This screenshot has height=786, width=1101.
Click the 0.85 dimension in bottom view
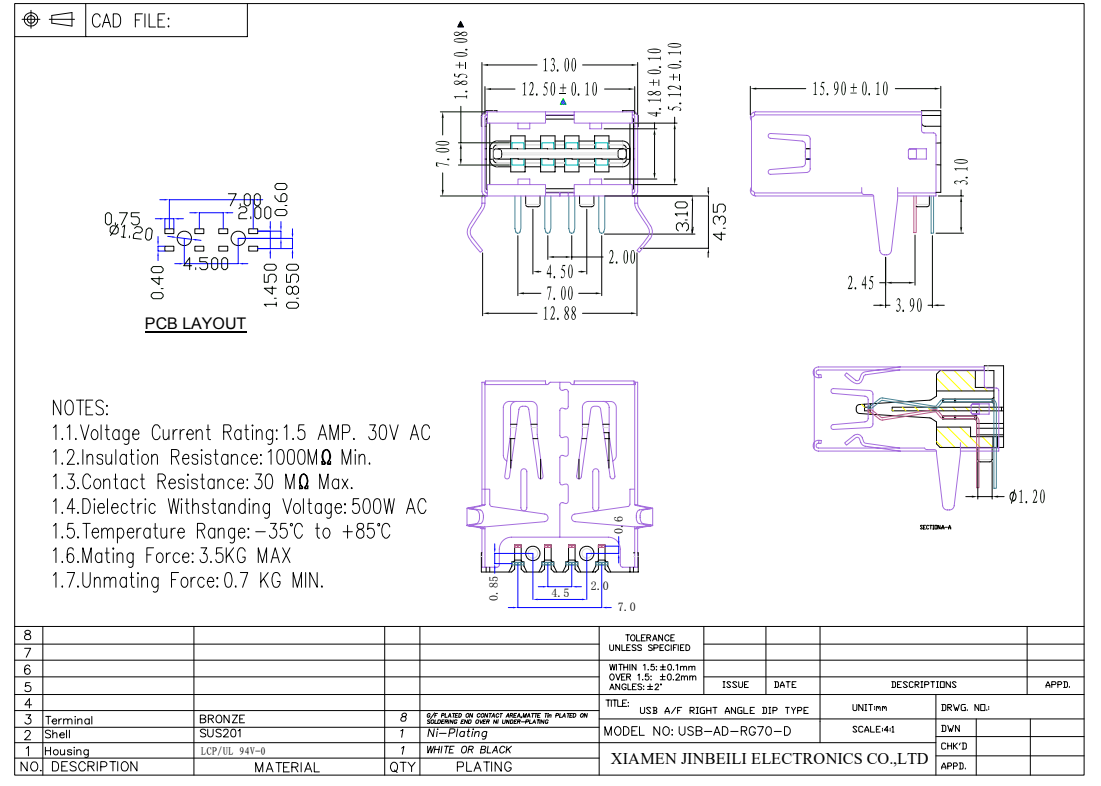tap(494, 589)
